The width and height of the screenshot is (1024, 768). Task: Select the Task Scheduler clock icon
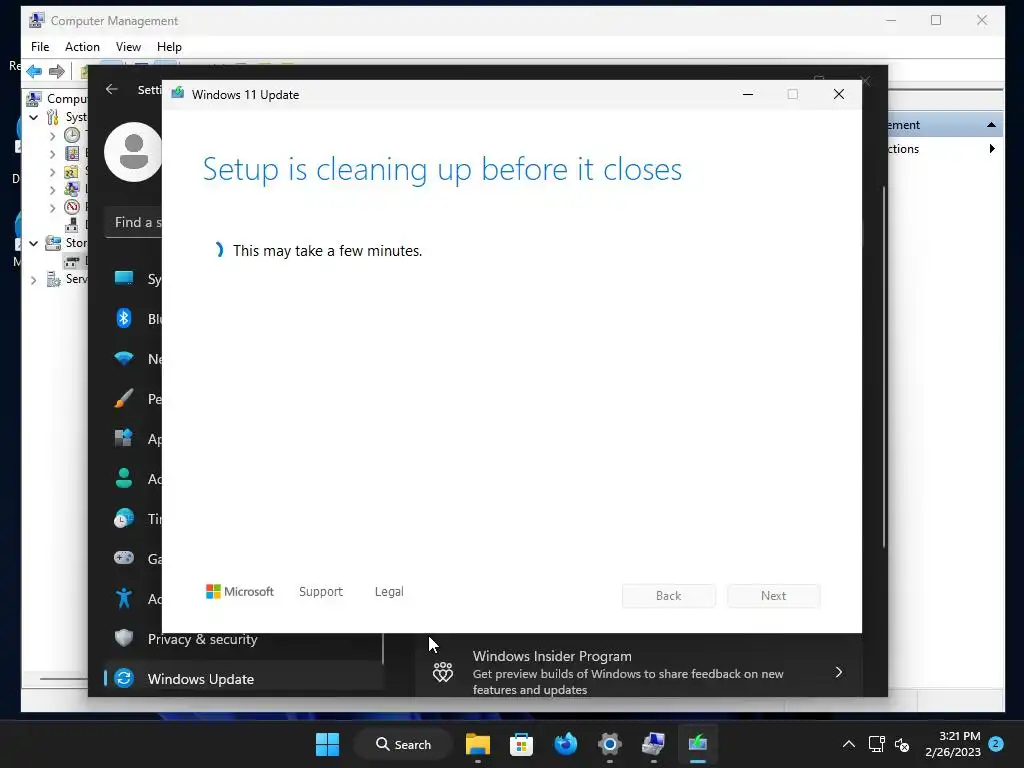(72, 135)
